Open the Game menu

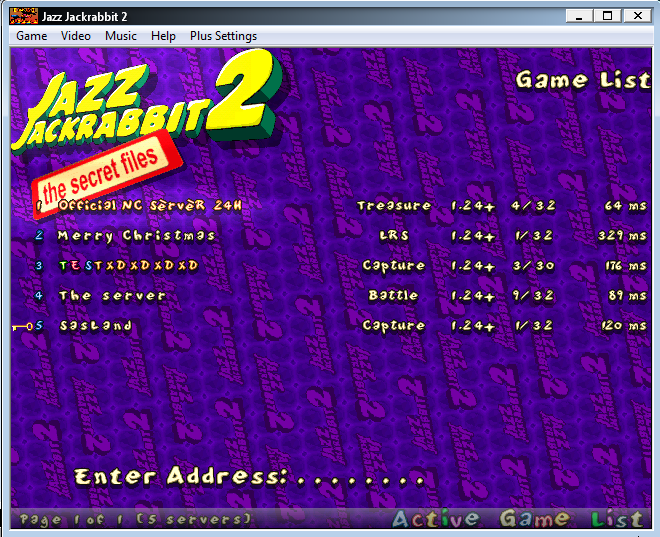click(x=32, y=36)
